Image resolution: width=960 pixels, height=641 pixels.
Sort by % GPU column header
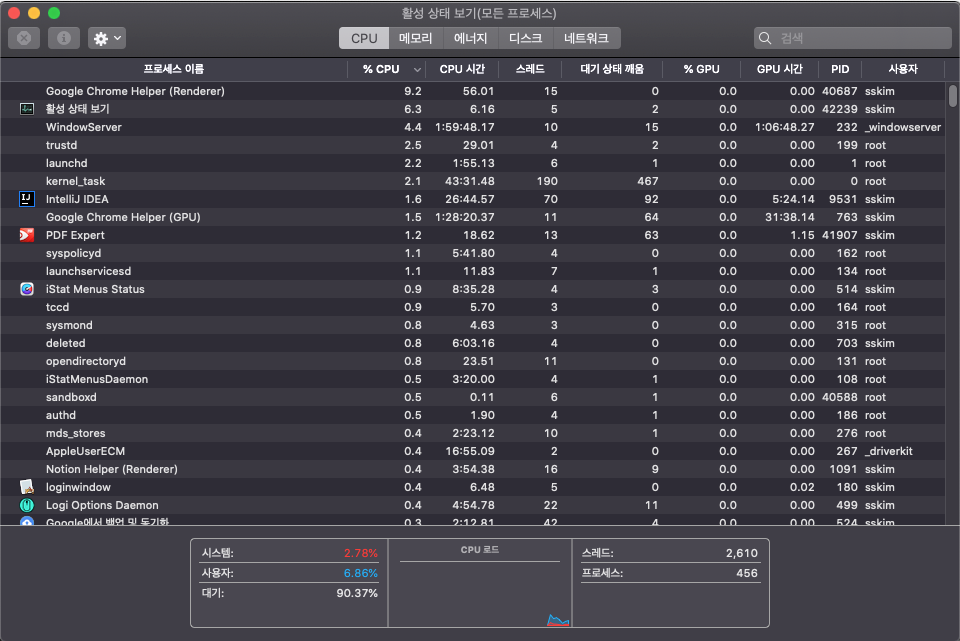702,69
